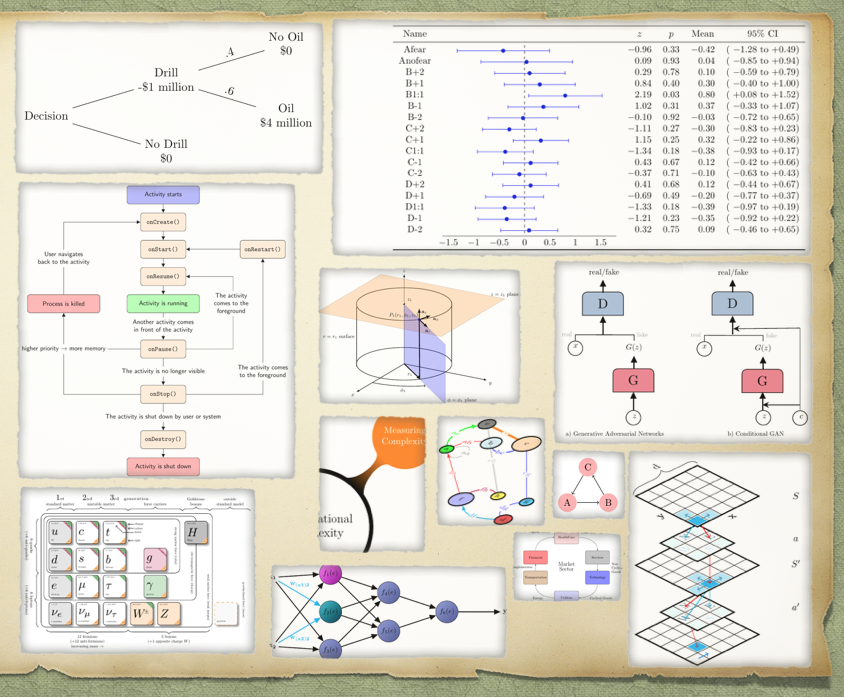
Task: Click the onStop() node
Action: (163, 394)
